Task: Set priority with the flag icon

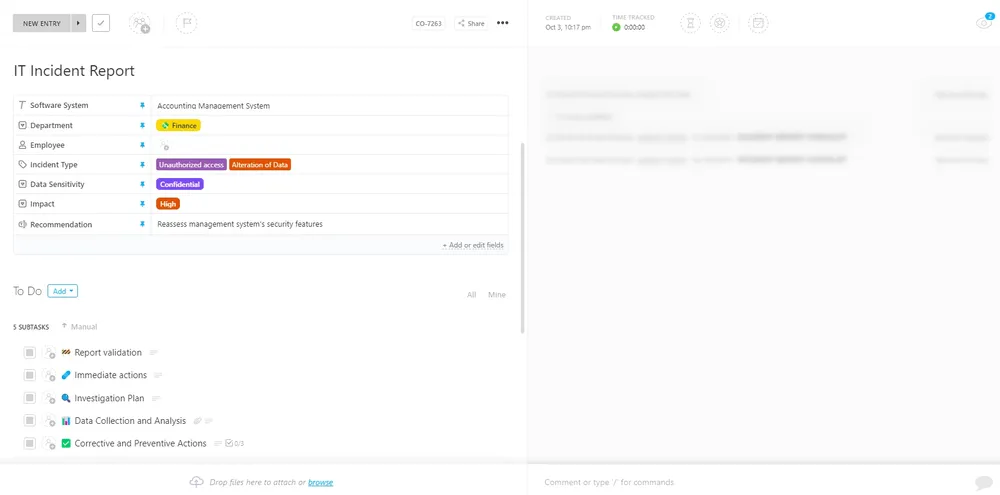Action: tap(186, 24)
